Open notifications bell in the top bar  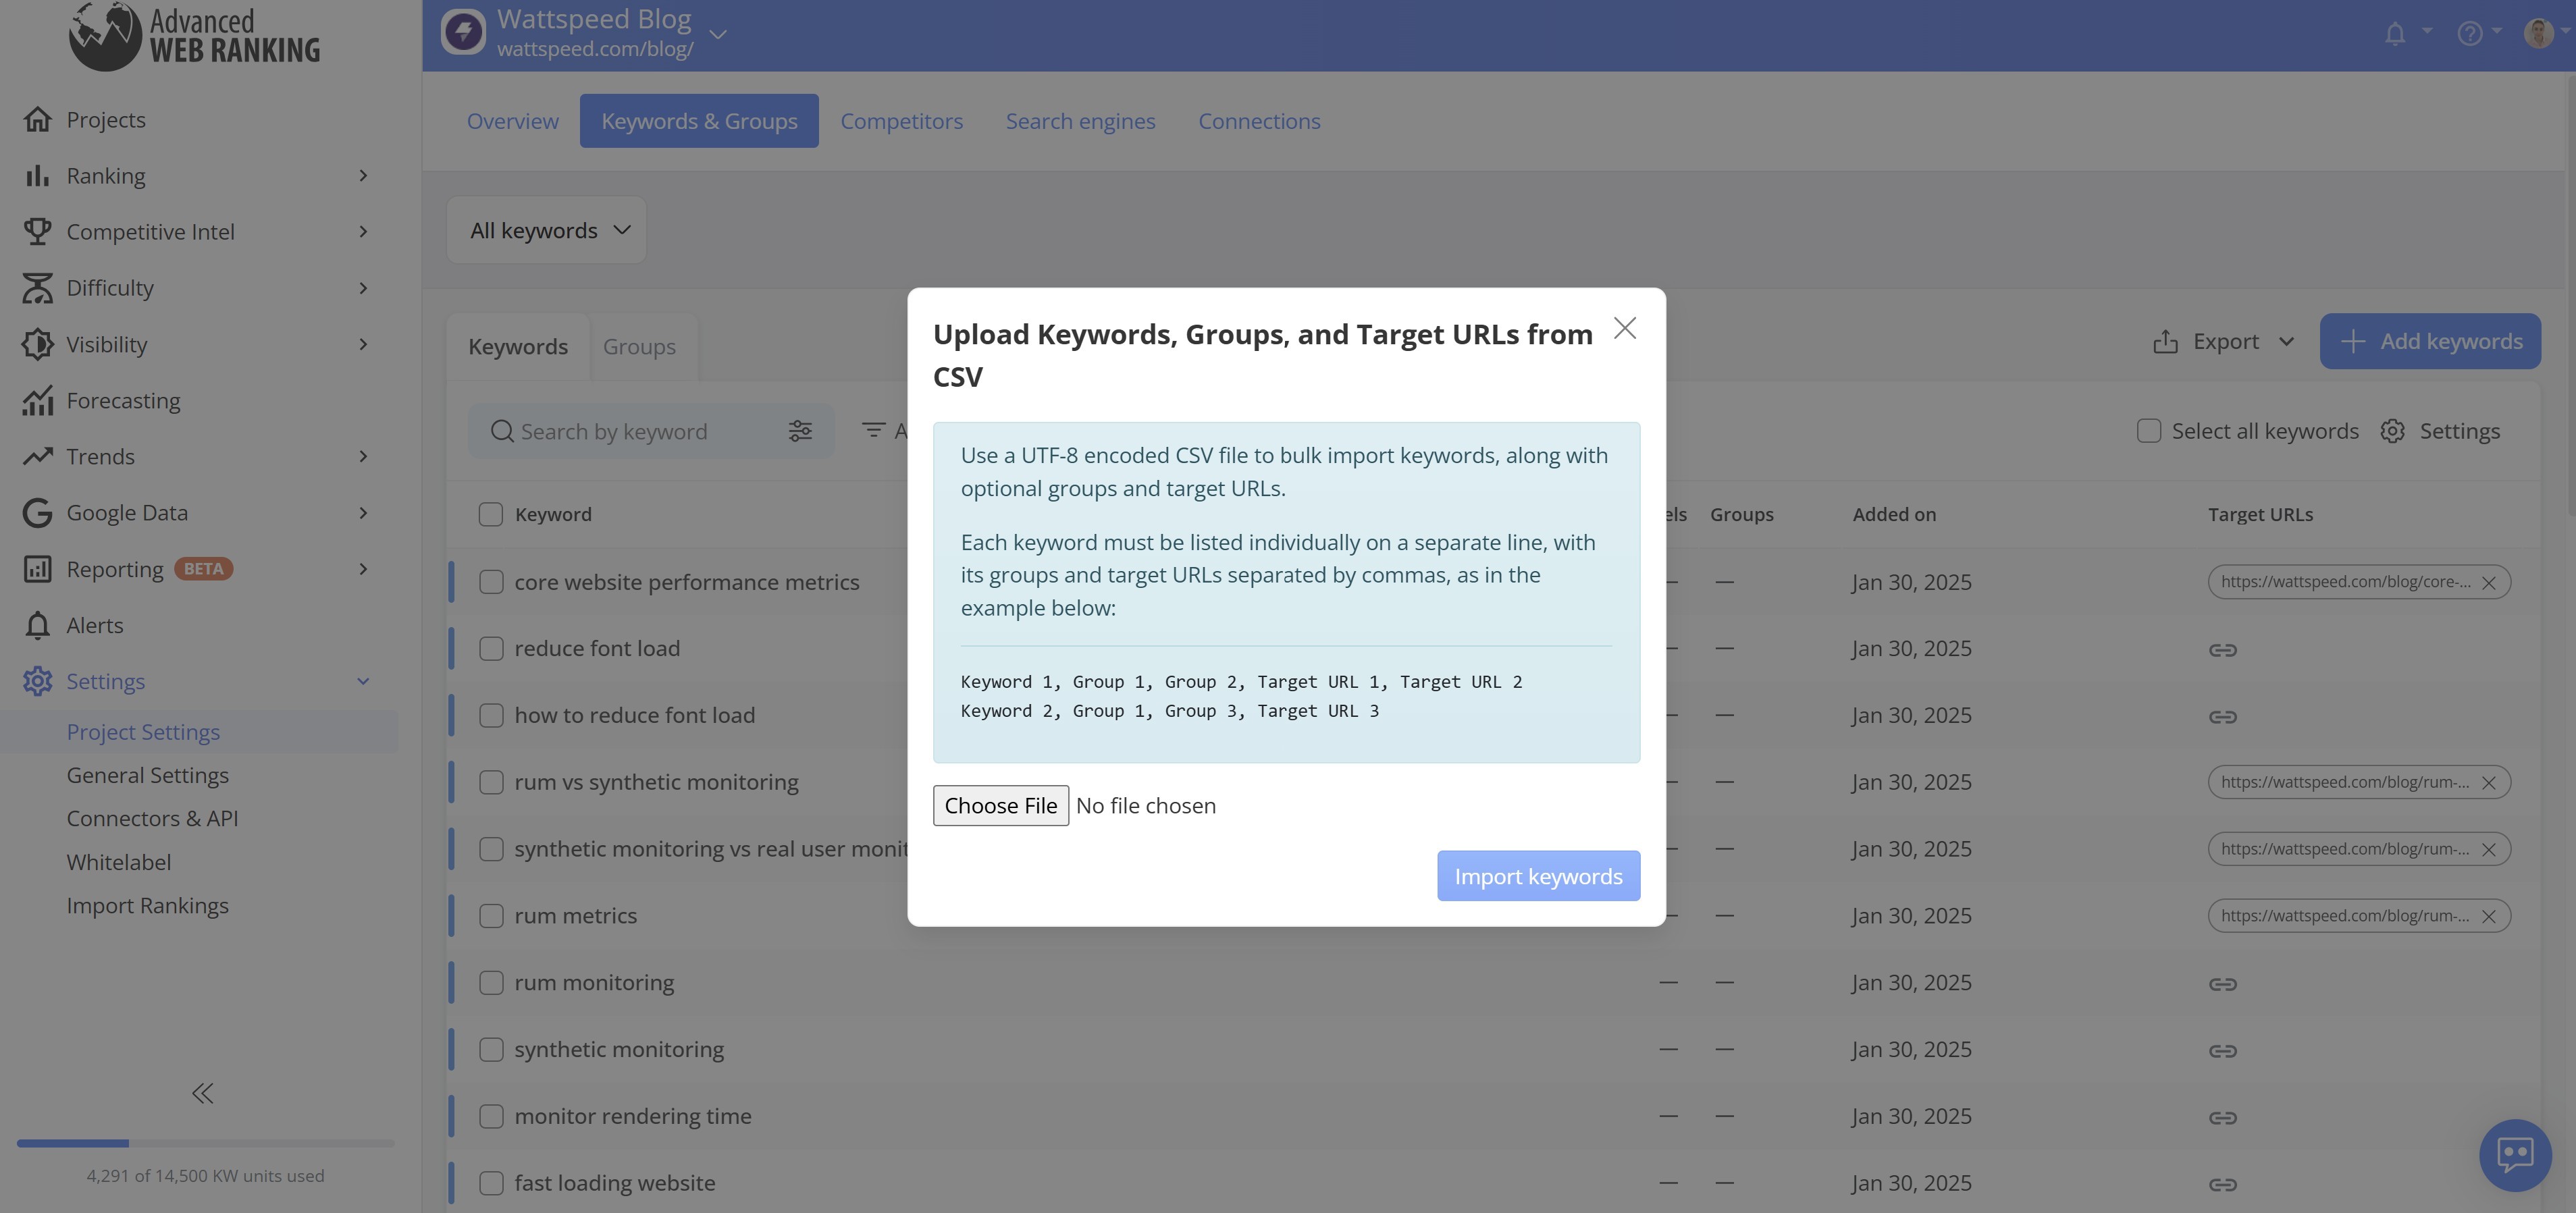click(2395, 34)
